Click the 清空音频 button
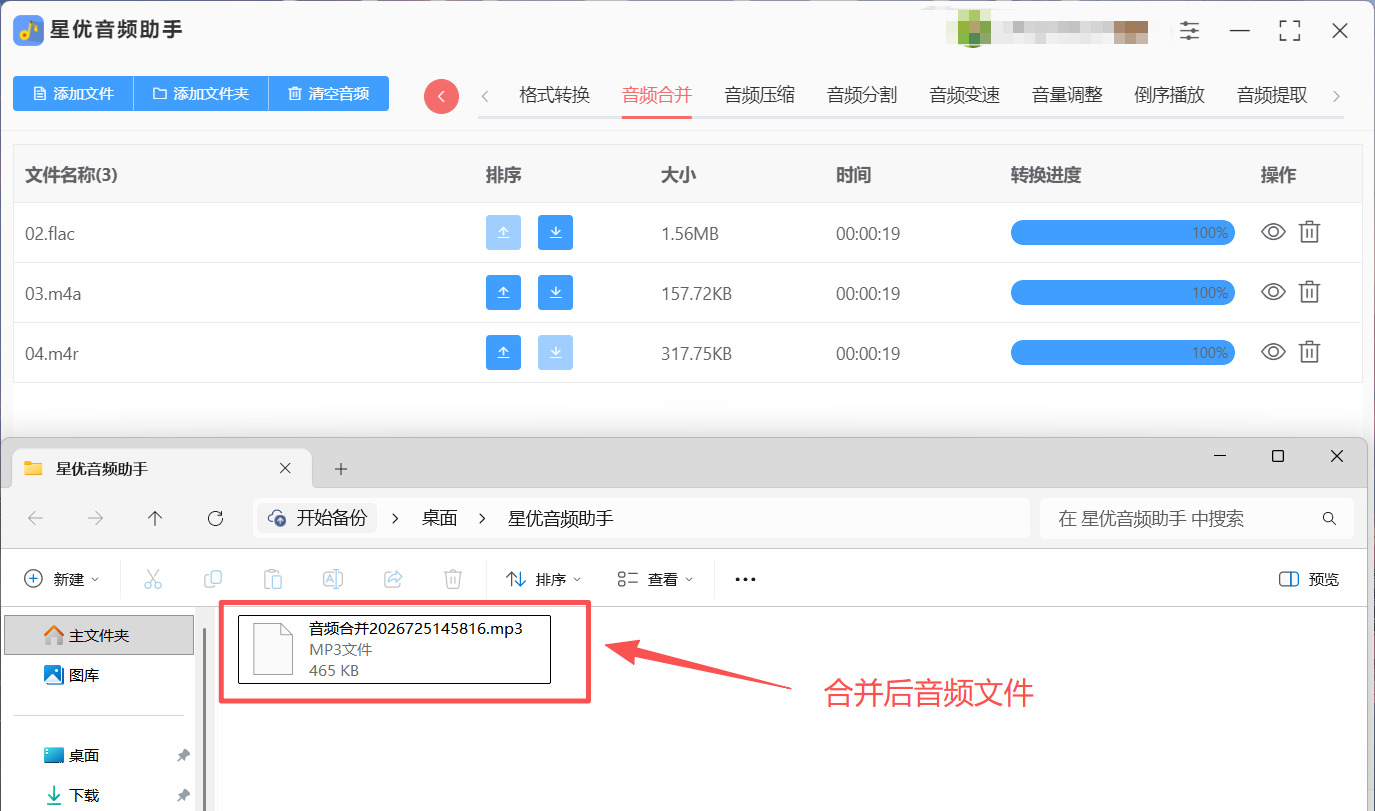This screenshot has height=811, width=1375. tap(329, 93)
